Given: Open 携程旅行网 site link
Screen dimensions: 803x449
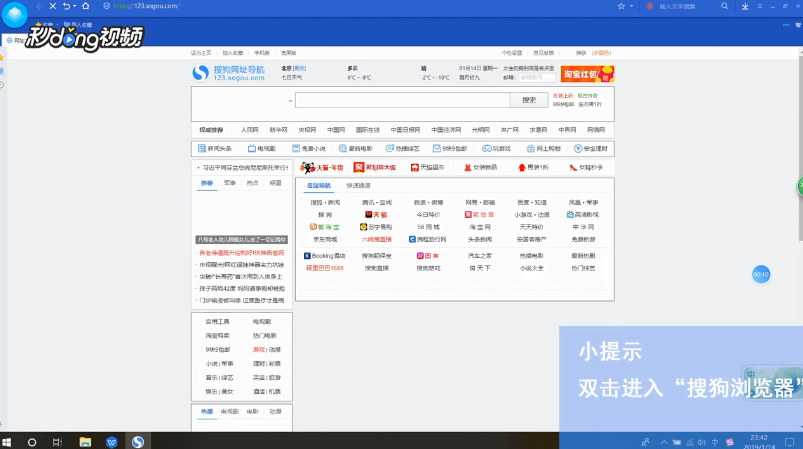Looking at the screenshot, I should (x=428, y=239).
